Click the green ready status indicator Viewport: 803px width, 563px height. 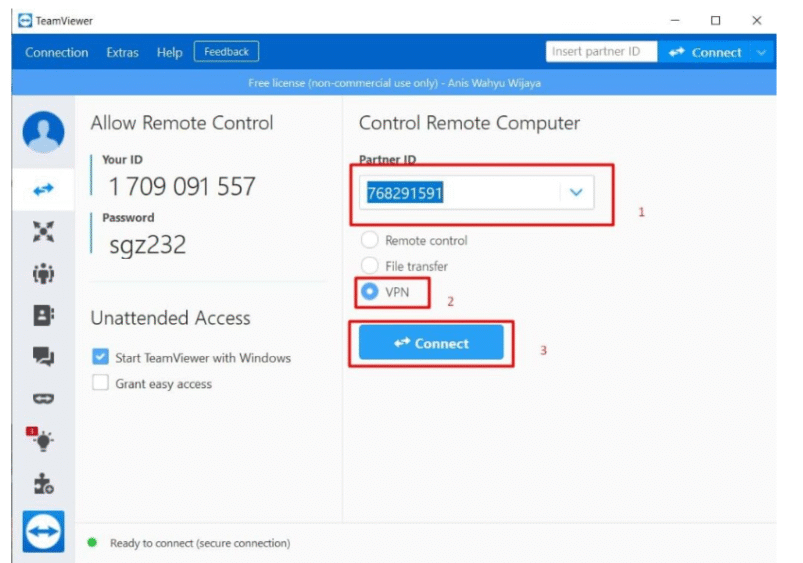pos(92,543)
